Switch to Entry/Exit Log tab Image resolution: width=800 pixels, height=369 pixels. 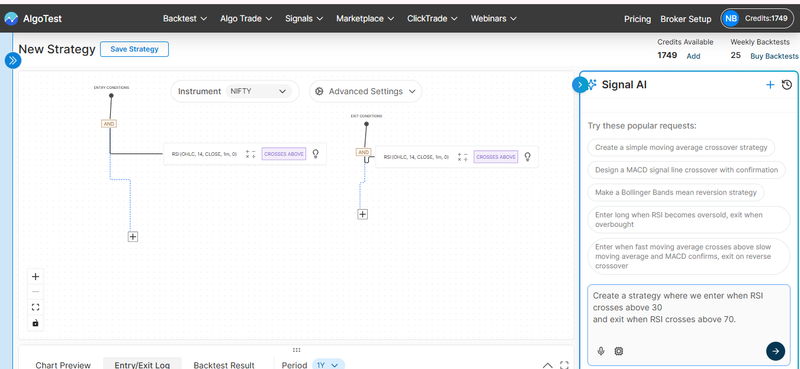point(141,364)
